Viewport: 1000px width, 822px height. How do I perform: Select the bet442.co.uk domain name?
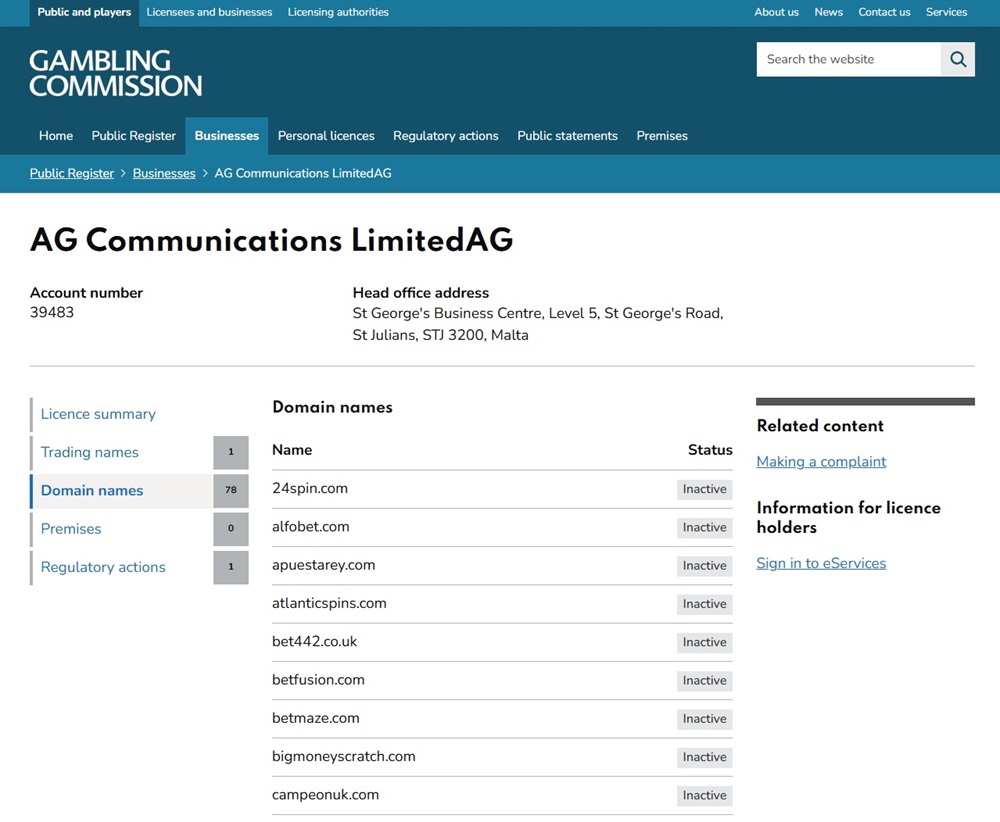(x=314, y=642)
